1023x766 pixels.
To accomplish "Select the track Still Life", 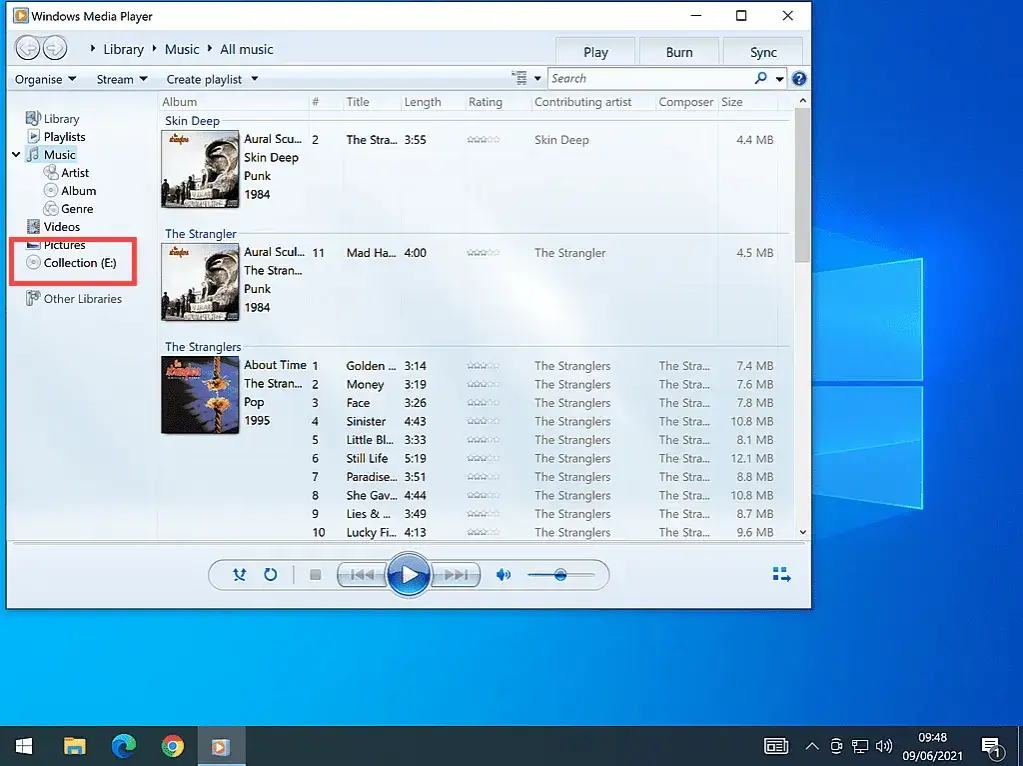I will (x=367, y=459).
